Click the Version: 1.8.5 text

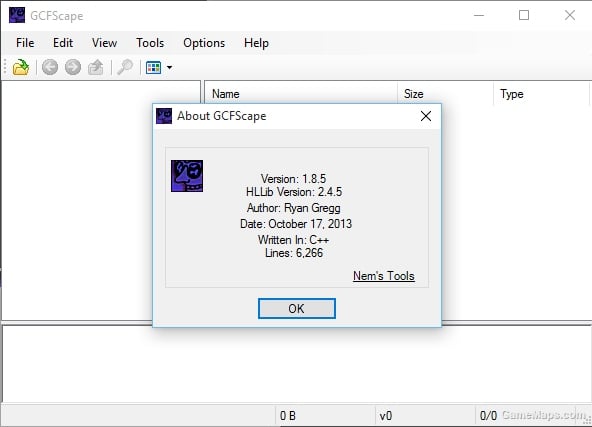click(293, 178)
